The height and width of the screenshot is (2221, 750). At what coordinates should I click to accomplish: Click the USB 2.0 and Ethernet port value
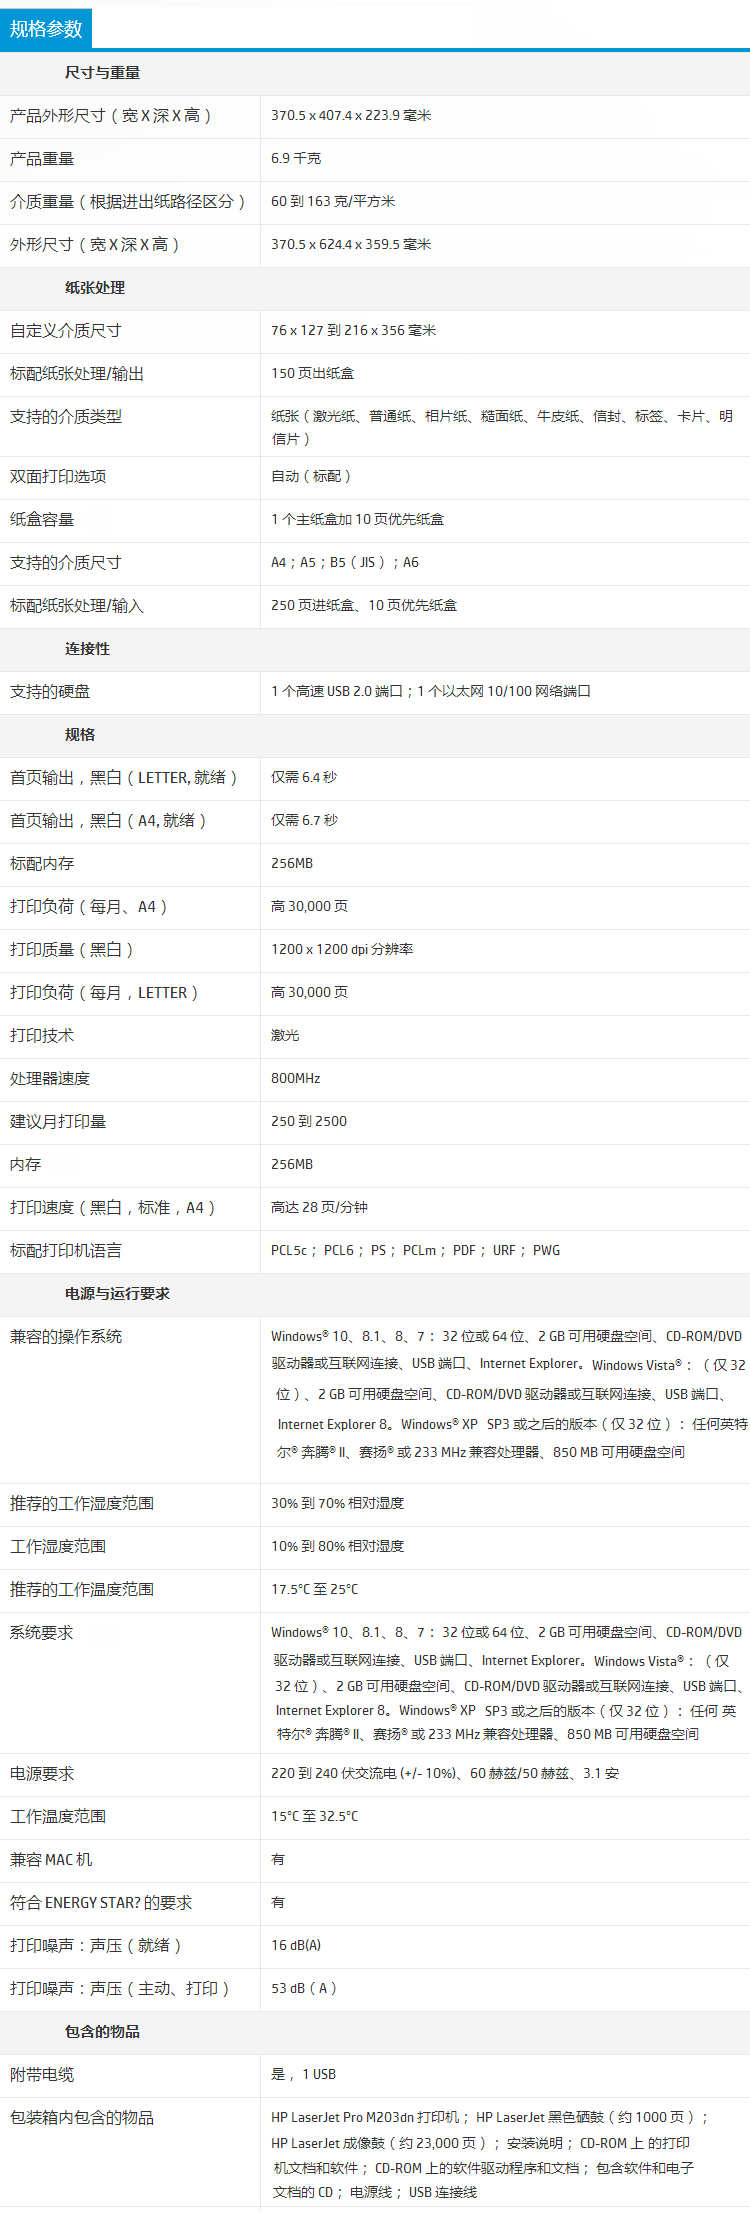(431, 692)
